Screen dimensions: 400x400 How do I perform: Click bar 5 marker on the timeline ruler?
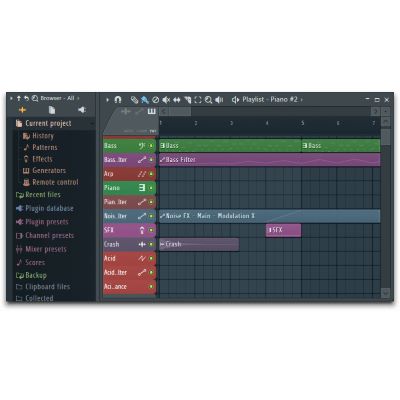(302, 123)
